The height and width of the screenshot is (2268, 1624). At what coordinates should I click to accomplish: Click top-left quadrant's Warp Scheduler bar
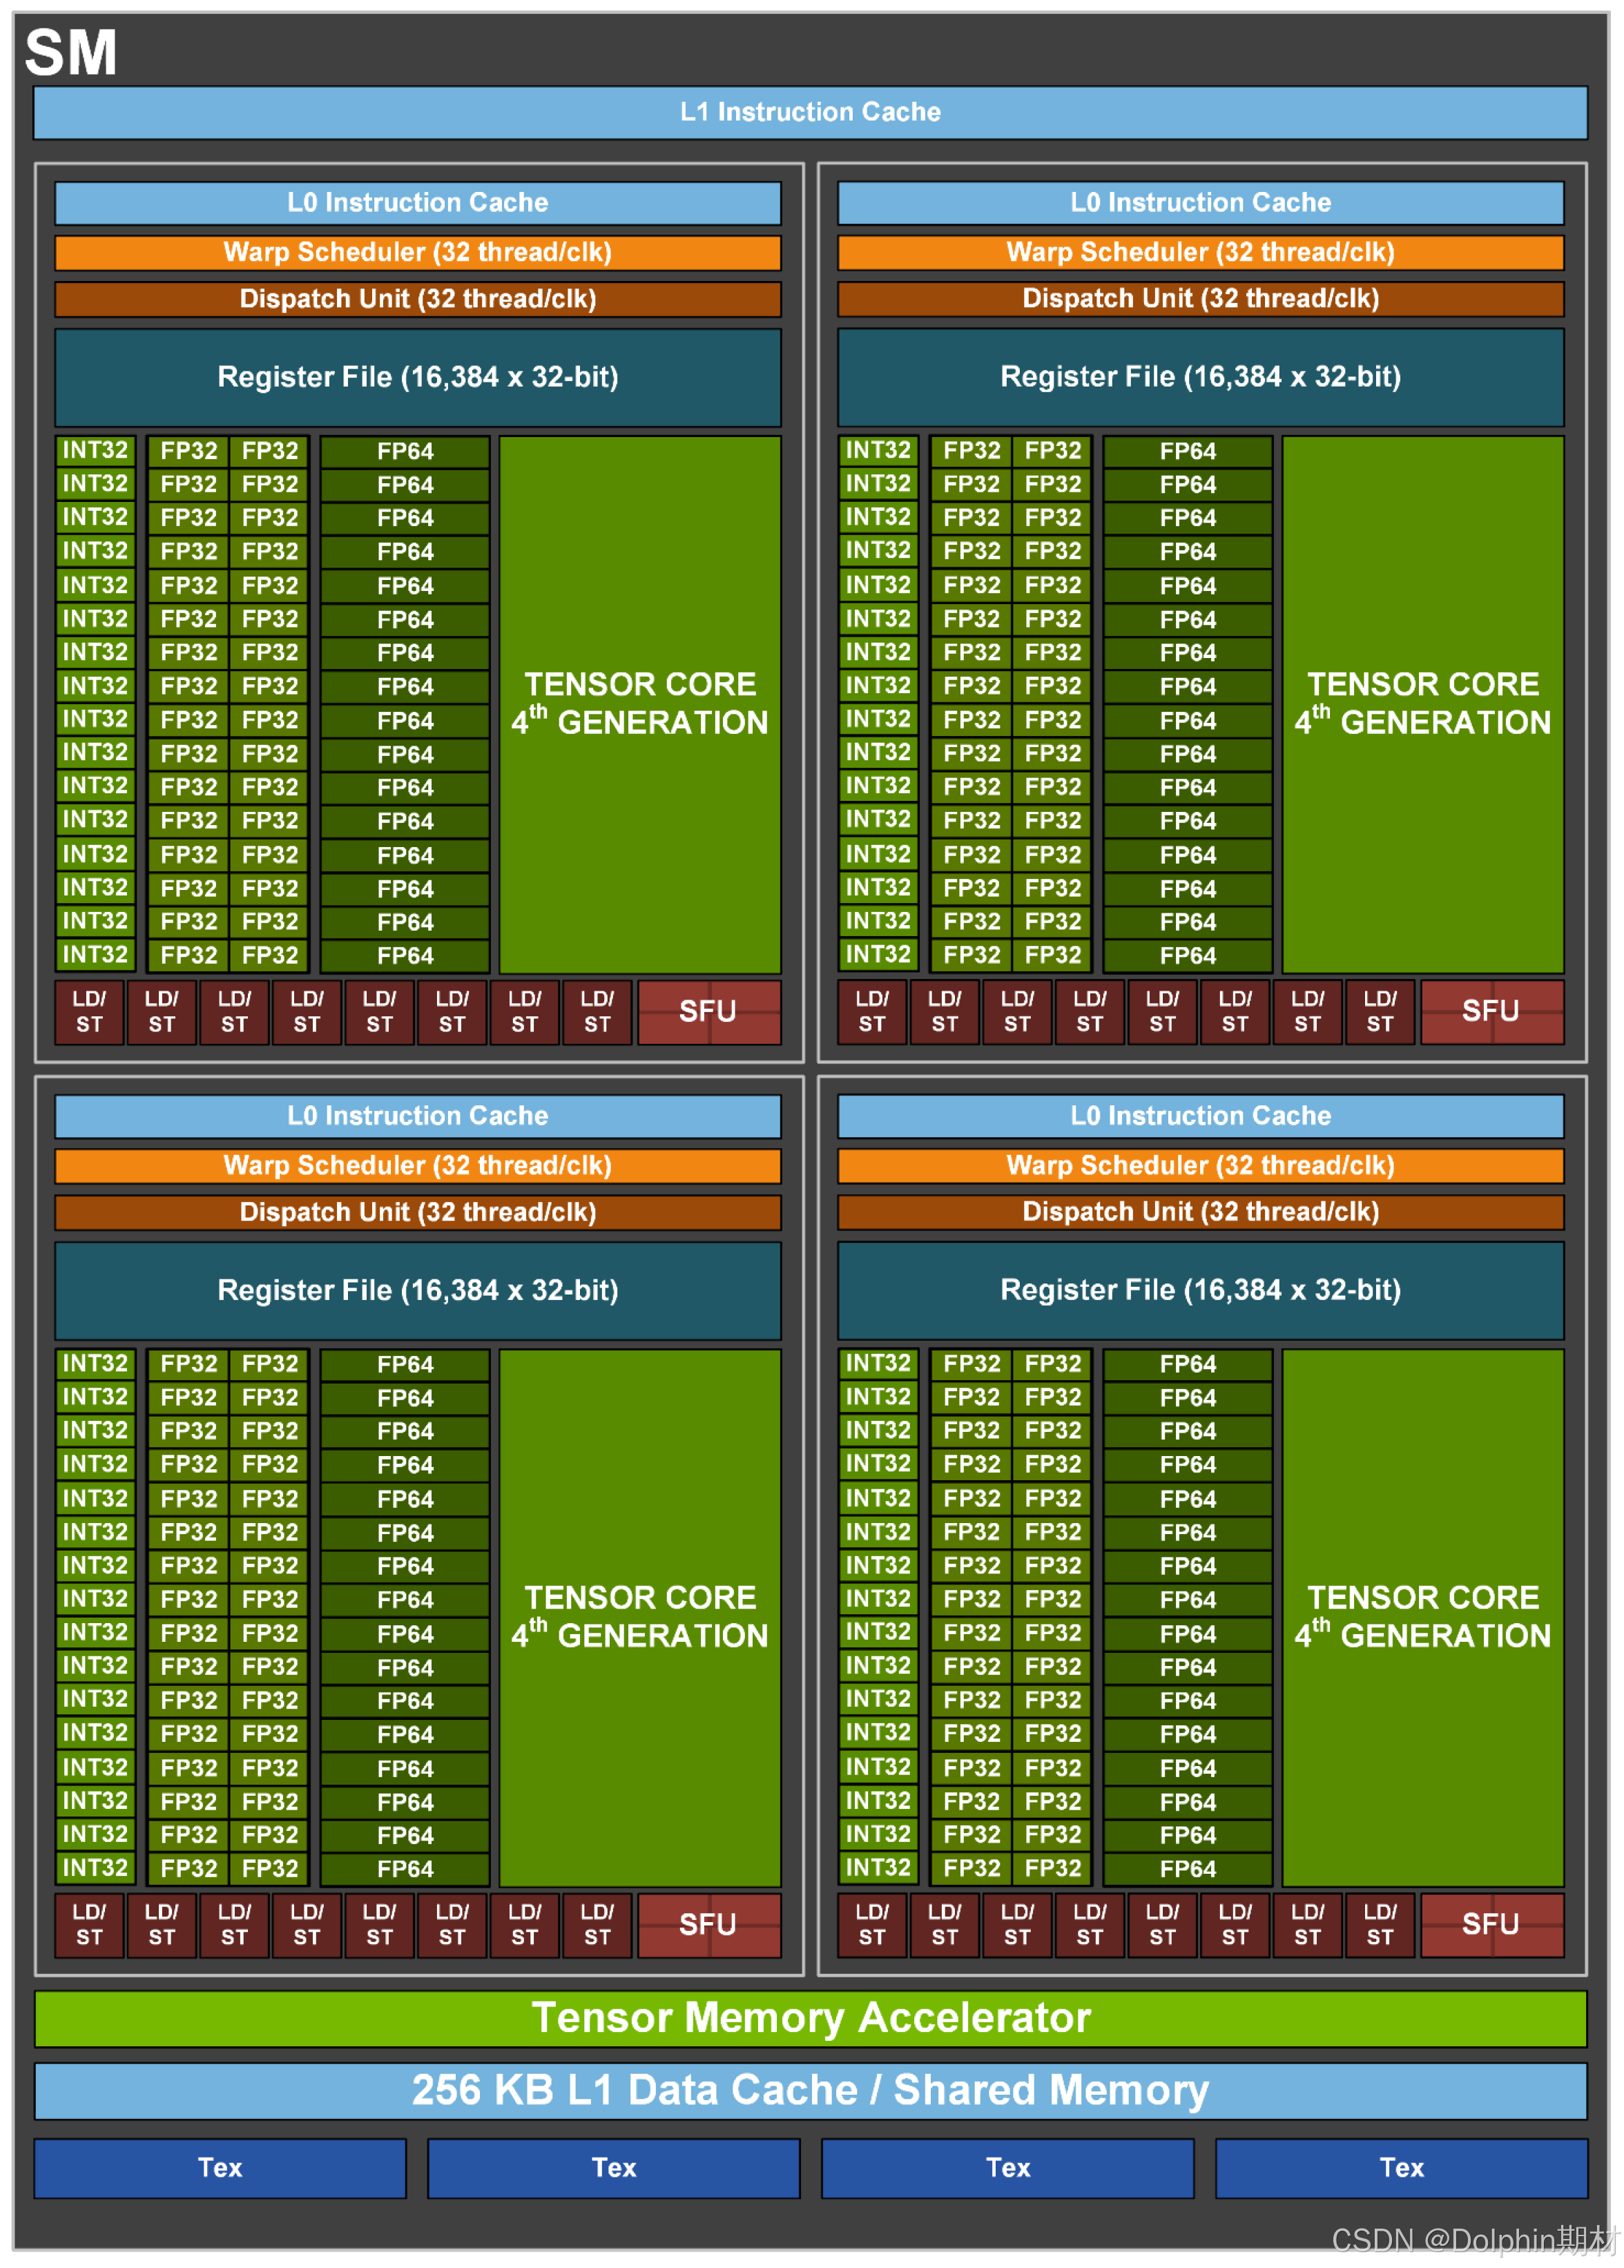418,252
